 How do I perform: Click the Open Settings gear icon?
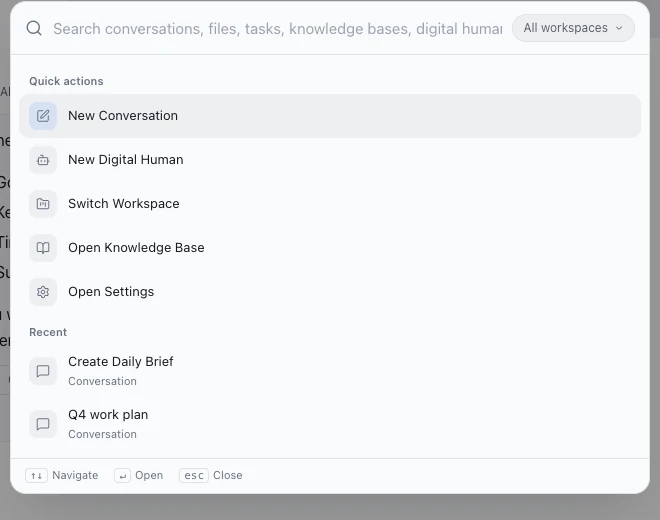(43, 292)
